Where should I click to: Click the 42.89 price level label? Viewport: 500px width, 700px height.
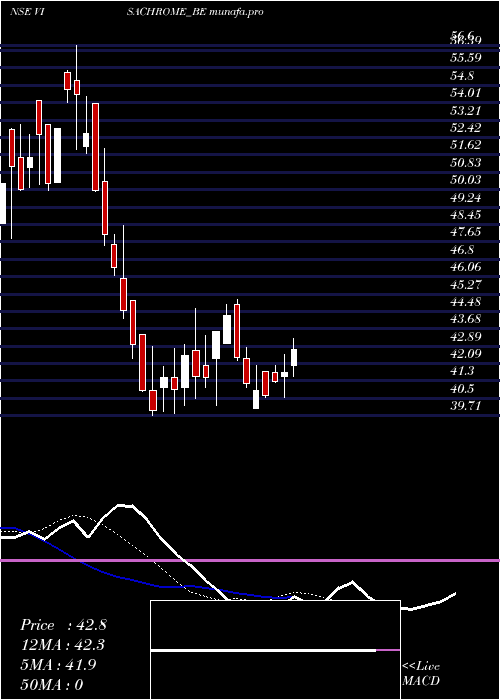click(x=466, y=337)
